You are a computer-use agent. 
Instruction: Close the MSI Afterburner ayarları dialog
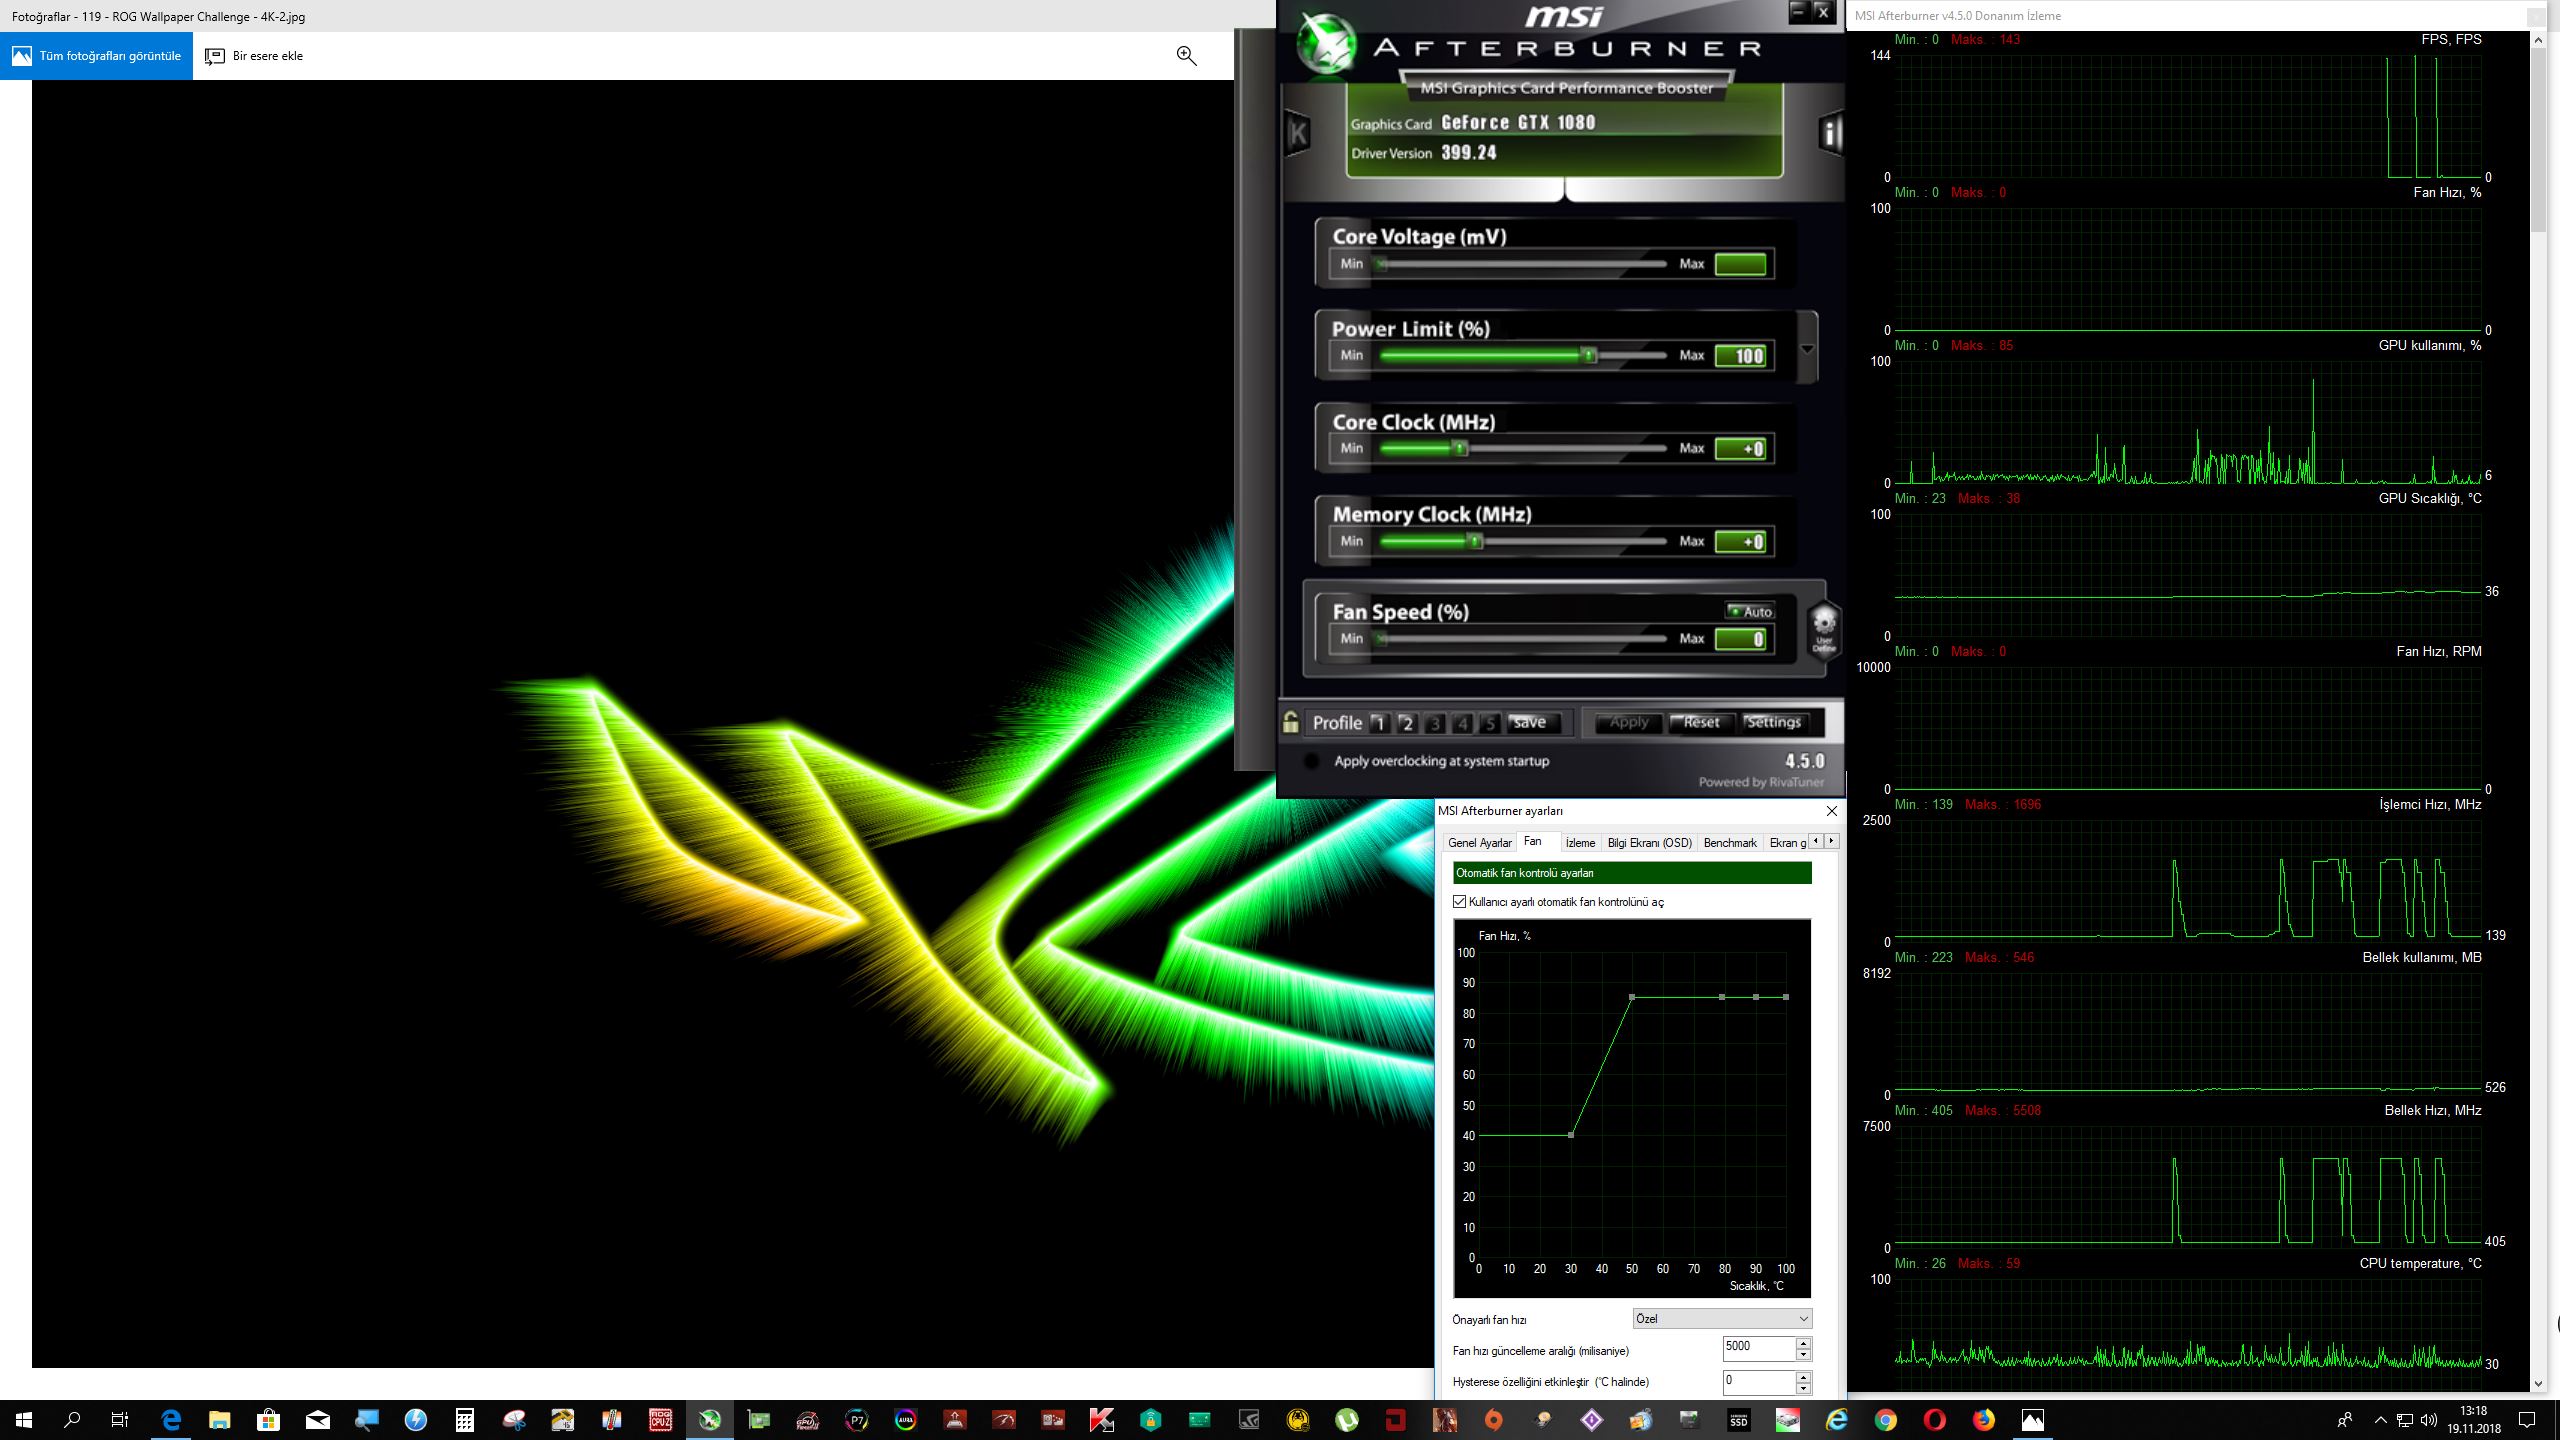pos(1831,811)
